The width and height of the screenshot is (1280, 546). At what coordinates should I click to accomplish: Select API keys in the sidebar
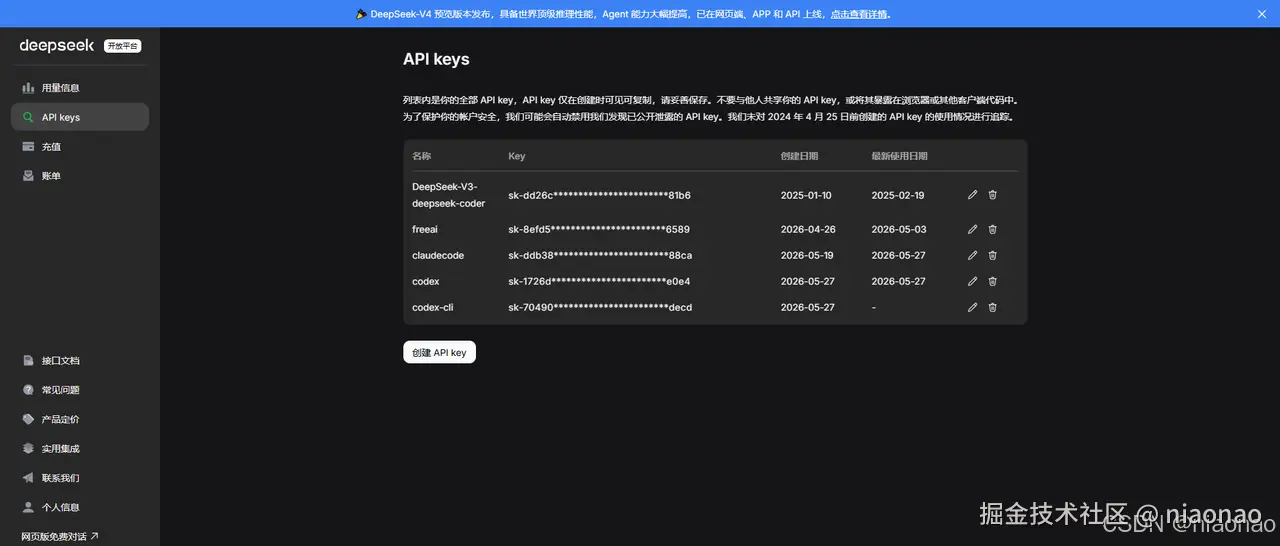click(80, 117)
